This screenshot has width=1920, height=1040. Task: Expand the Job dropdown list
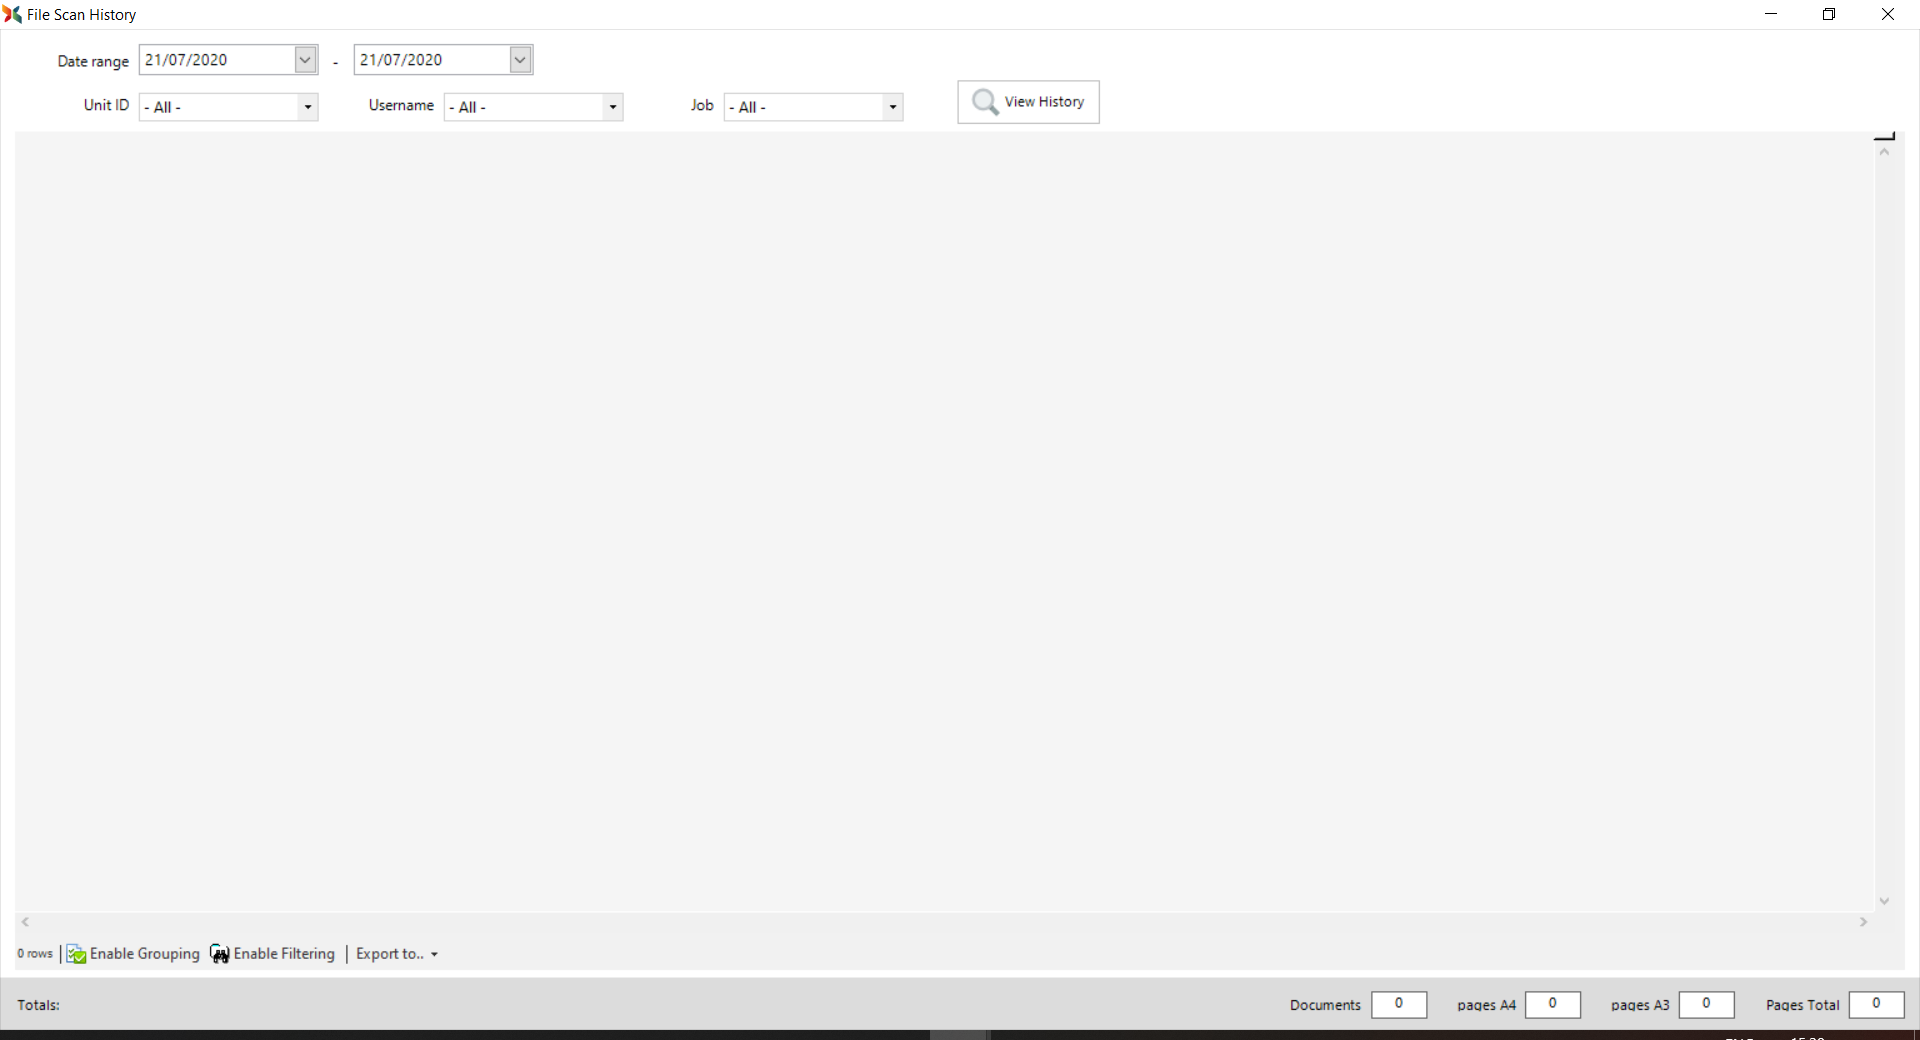coord(893,107)
